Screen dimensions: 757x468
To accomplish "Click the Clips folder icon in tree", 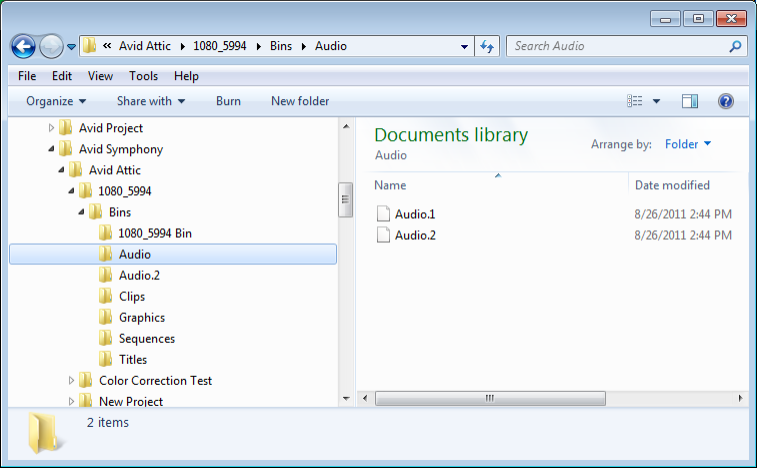I will pos(106,296).
